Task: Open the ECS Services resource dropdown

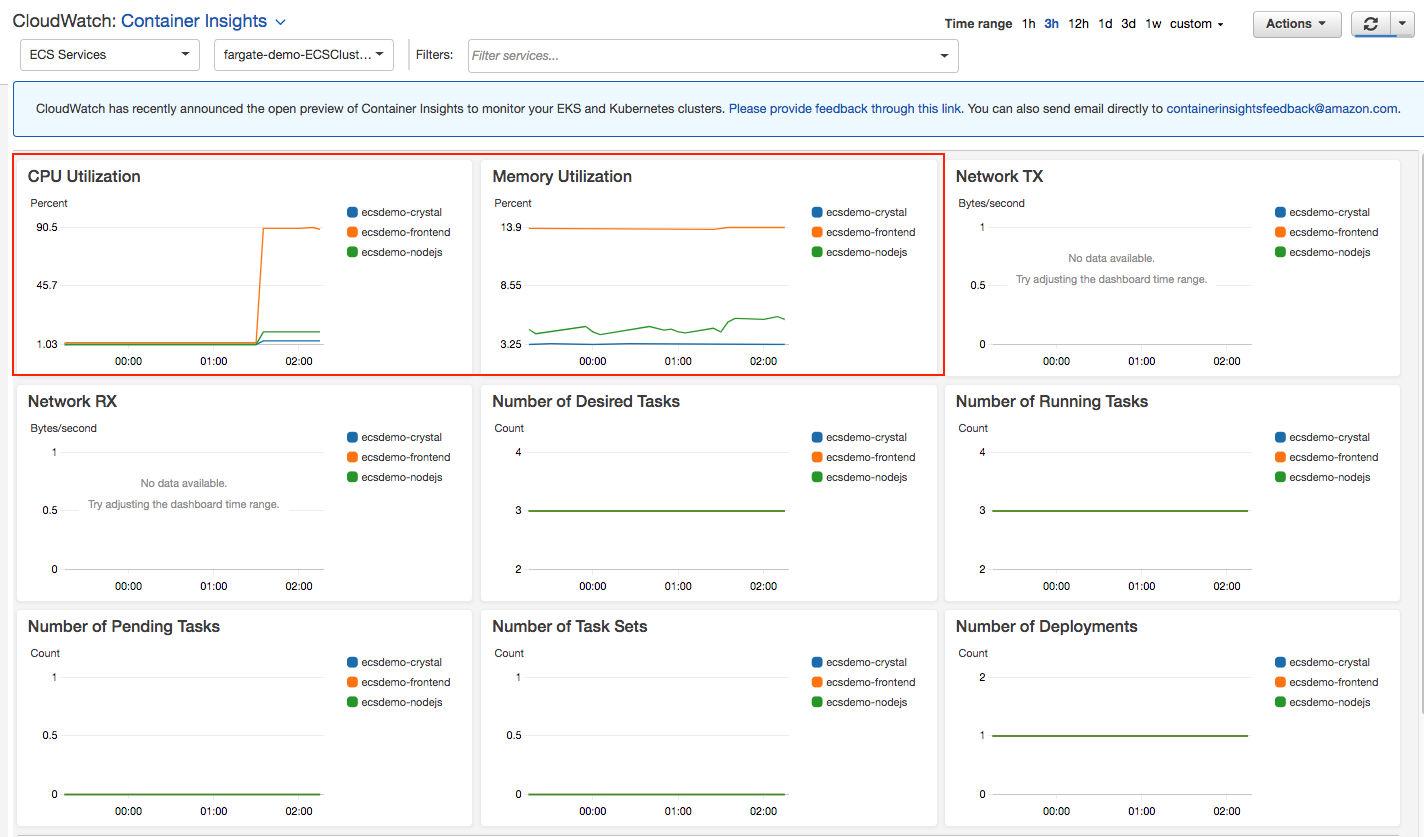Action: [109, 55]
